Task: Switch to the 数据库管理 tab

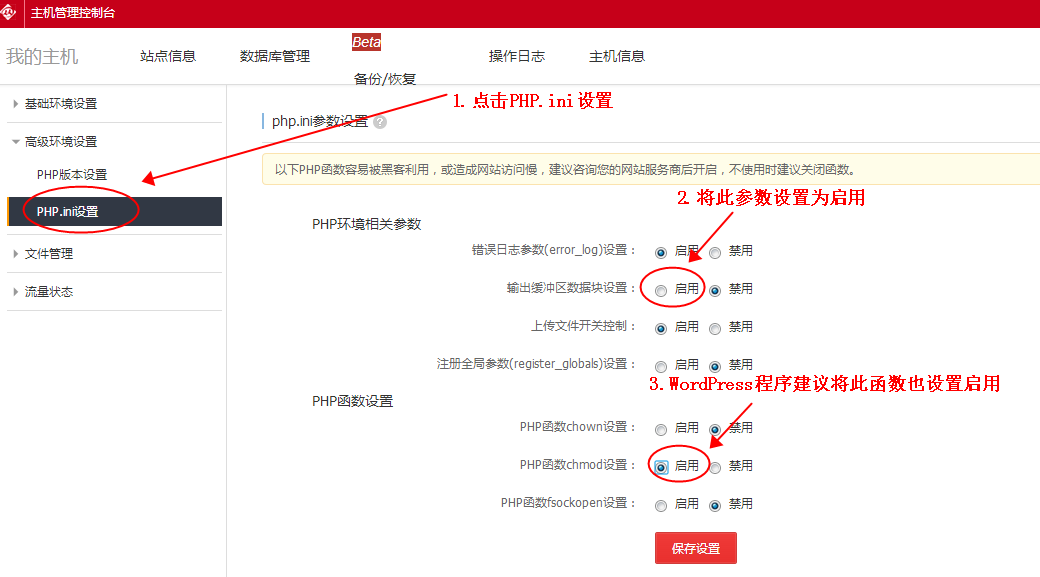Action: [275, 57]
